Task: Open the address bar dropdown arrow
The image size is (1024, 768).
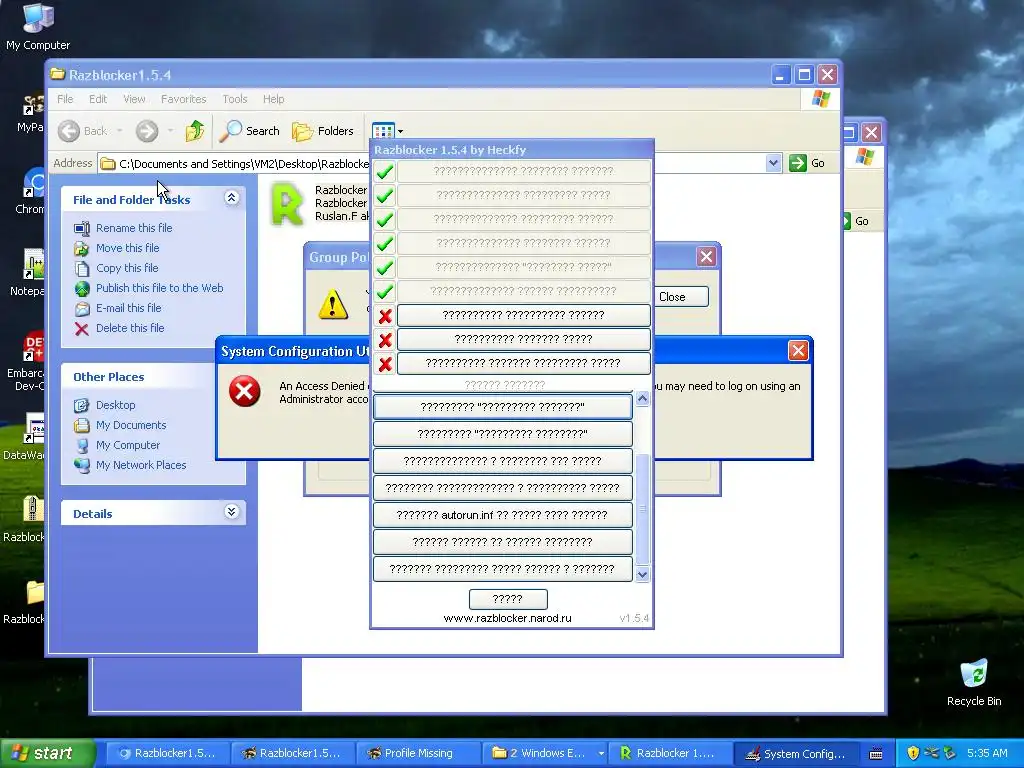Action: [x=773, y=163]
